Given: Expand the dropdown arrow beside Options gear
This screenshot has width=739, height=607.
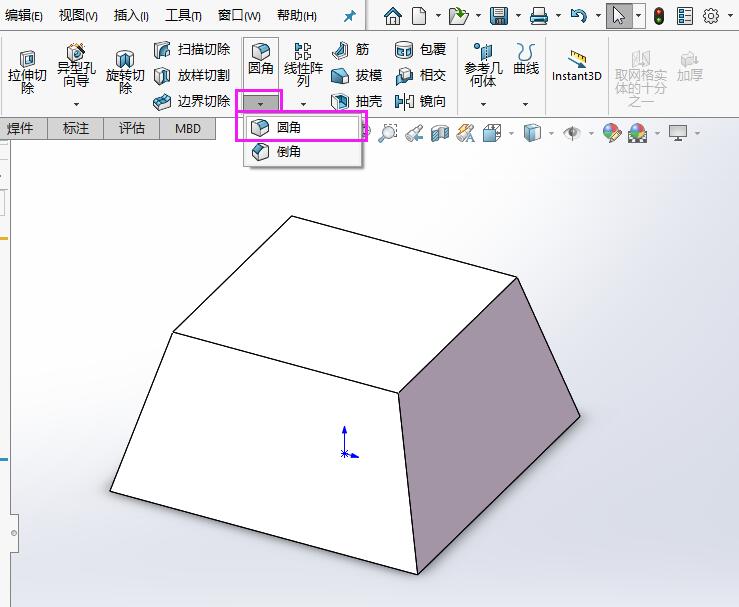Looking at the screenshot, I should 731,16.
